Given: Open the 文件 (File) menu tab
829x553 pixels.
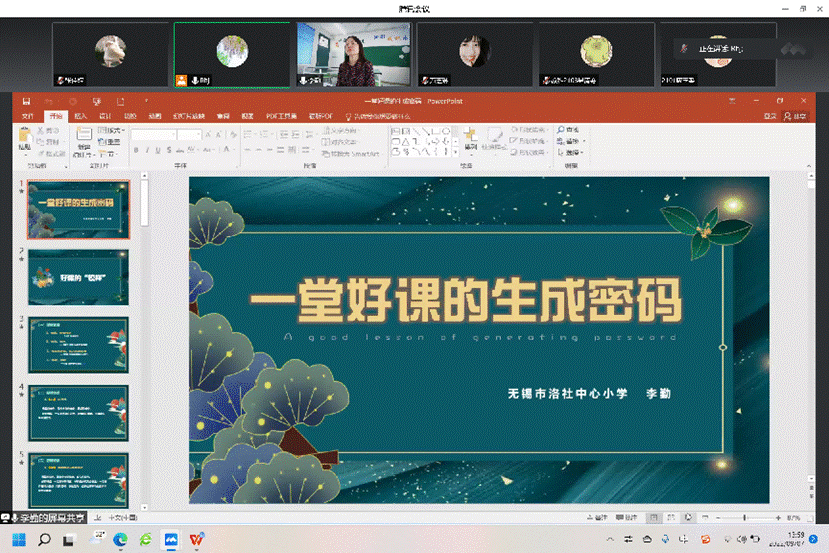Looking at the screenshot, I should tap(28, 116).
